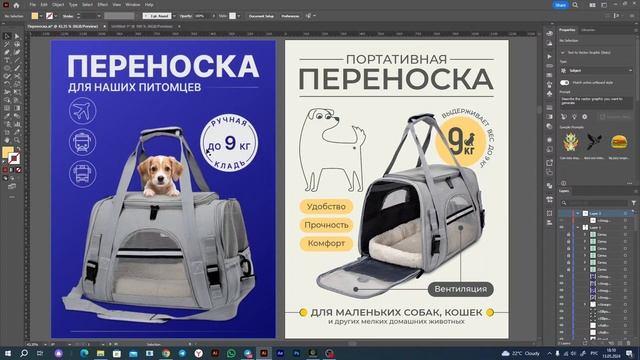
Task: Open the Effect menu
Action: tap(102, 5)
